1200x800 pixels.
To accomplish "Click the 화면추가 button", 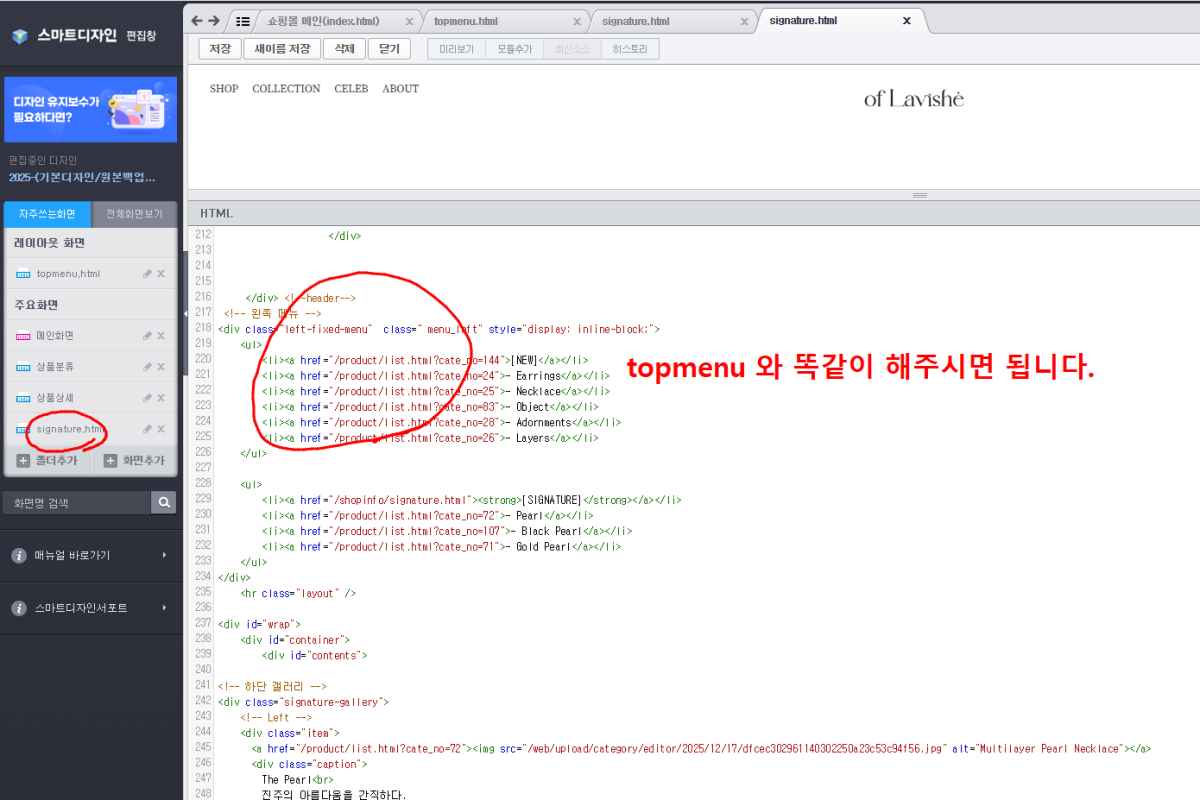I will click(x=135, y=461).
